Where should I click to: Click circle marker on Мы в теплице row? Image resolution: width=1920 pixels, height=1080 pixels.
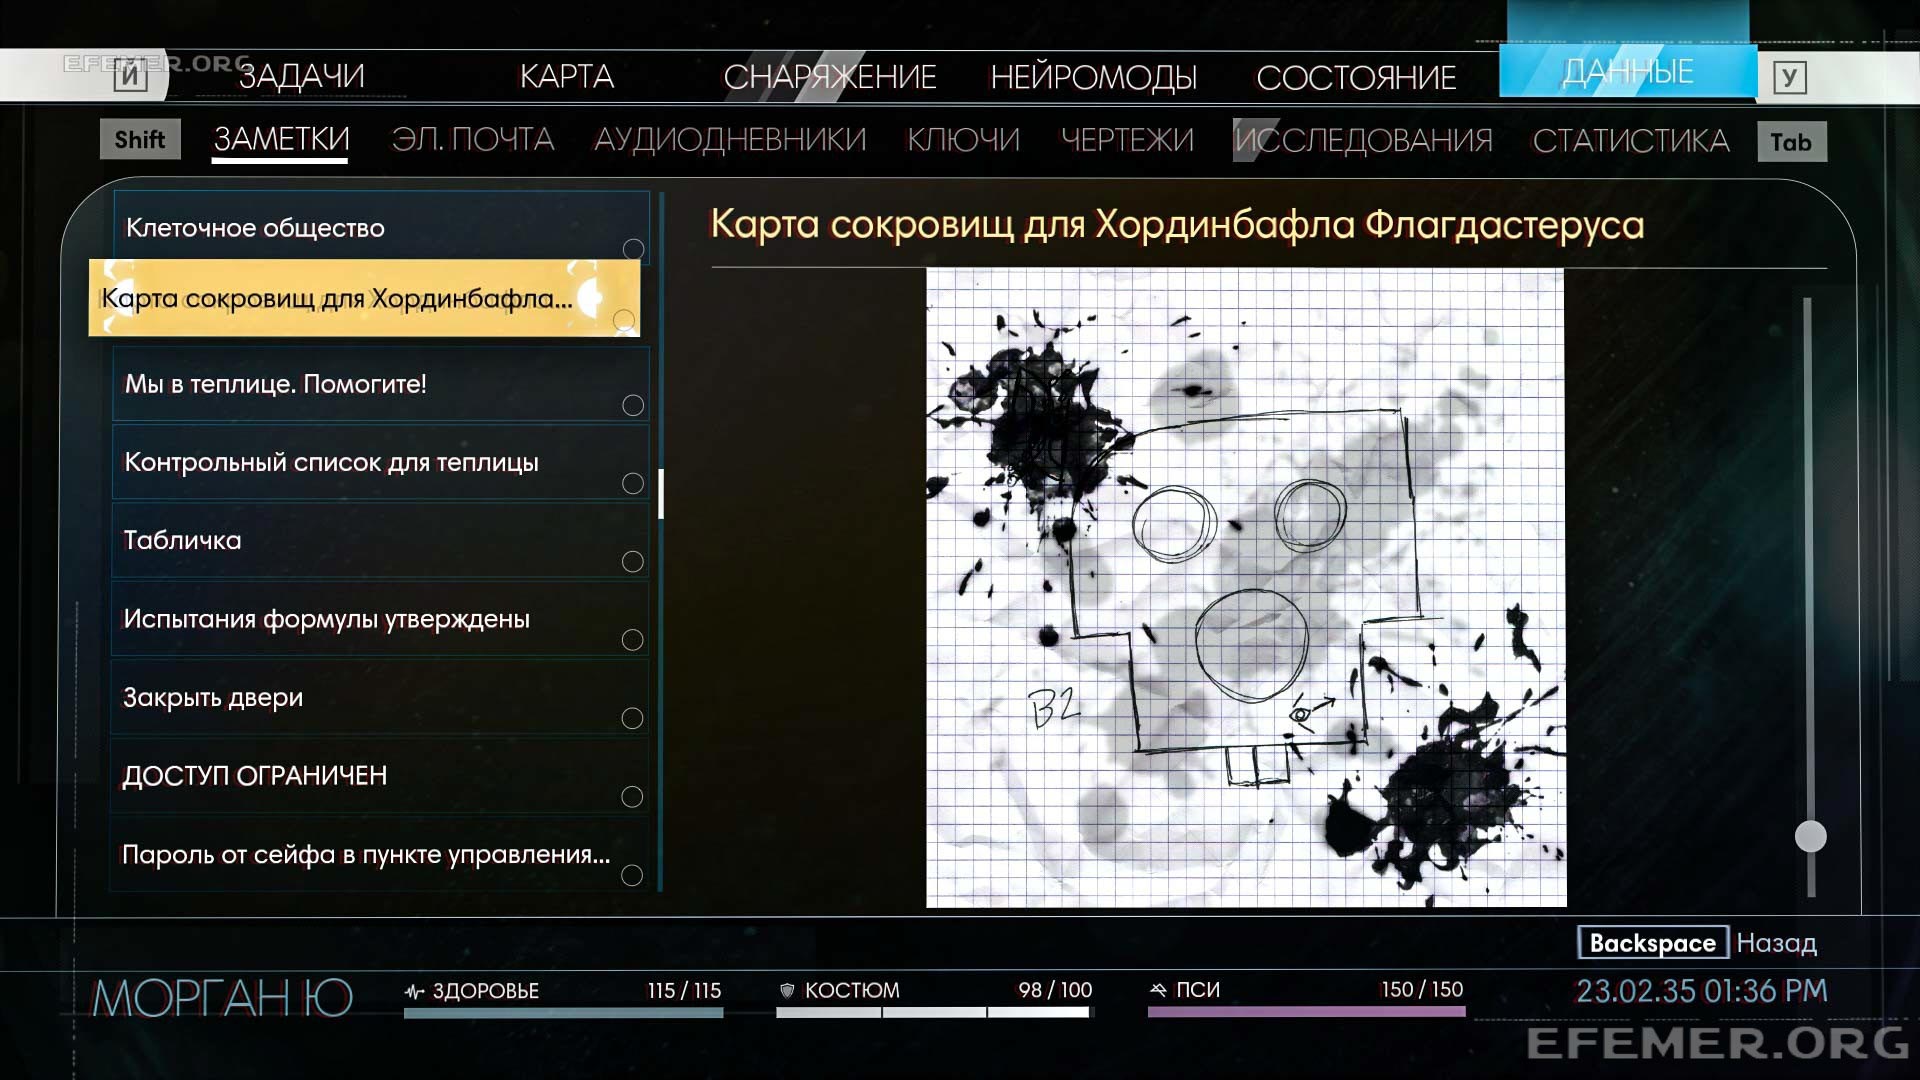coord(633,405)
